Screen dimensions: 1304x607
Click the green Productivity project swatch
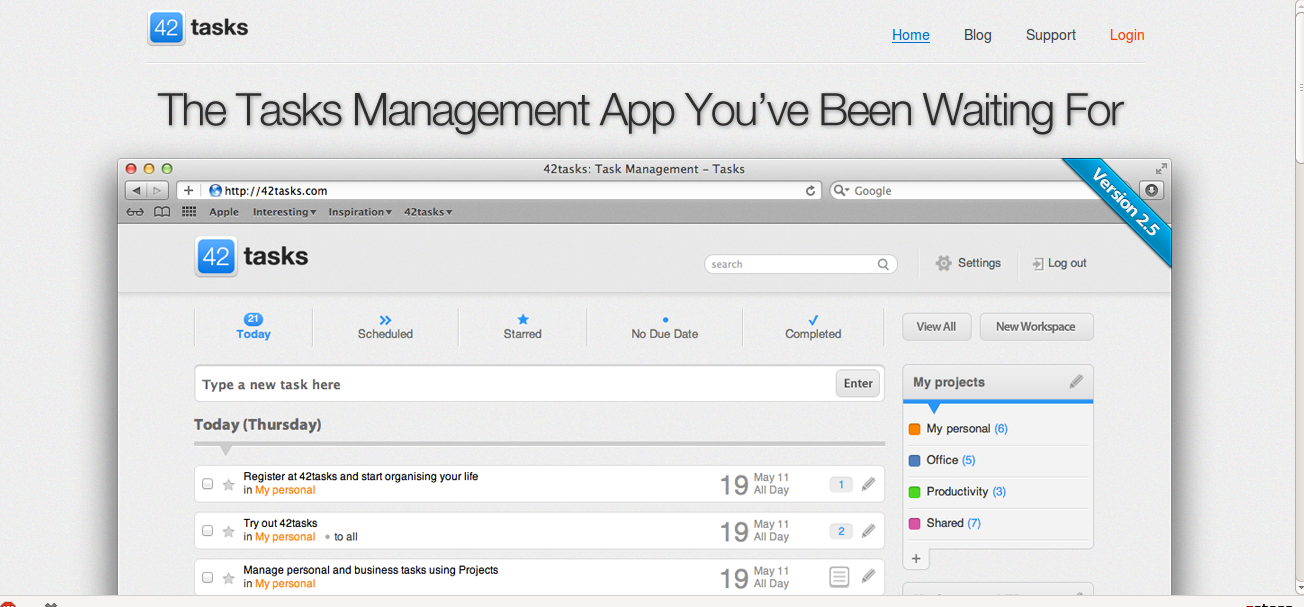tap(914, 492)
